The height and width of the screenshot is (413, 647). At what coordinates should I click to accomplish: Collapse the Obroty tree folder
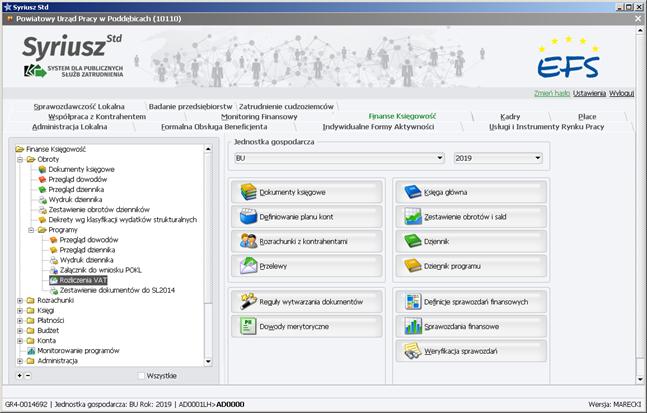pos(20,159)
